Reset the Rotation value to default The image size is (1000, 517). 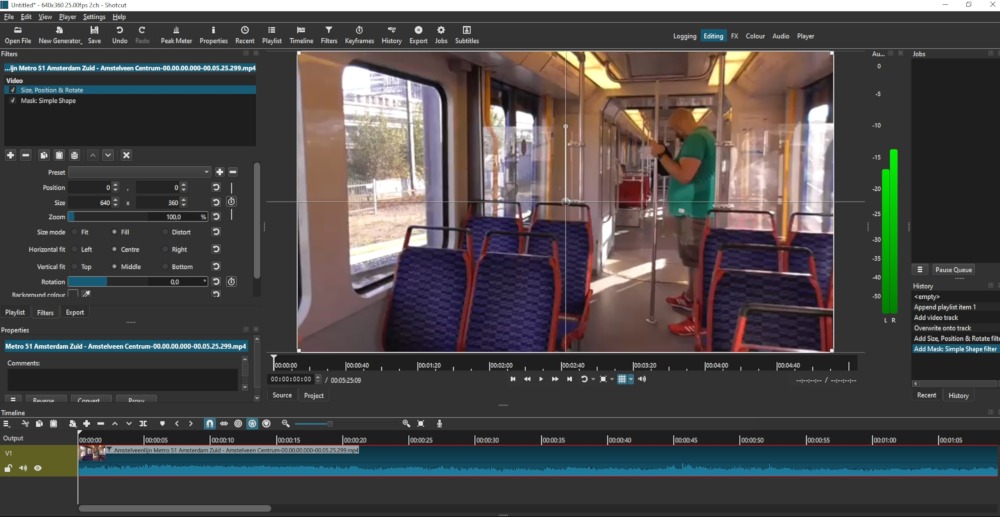coord(216,282)
